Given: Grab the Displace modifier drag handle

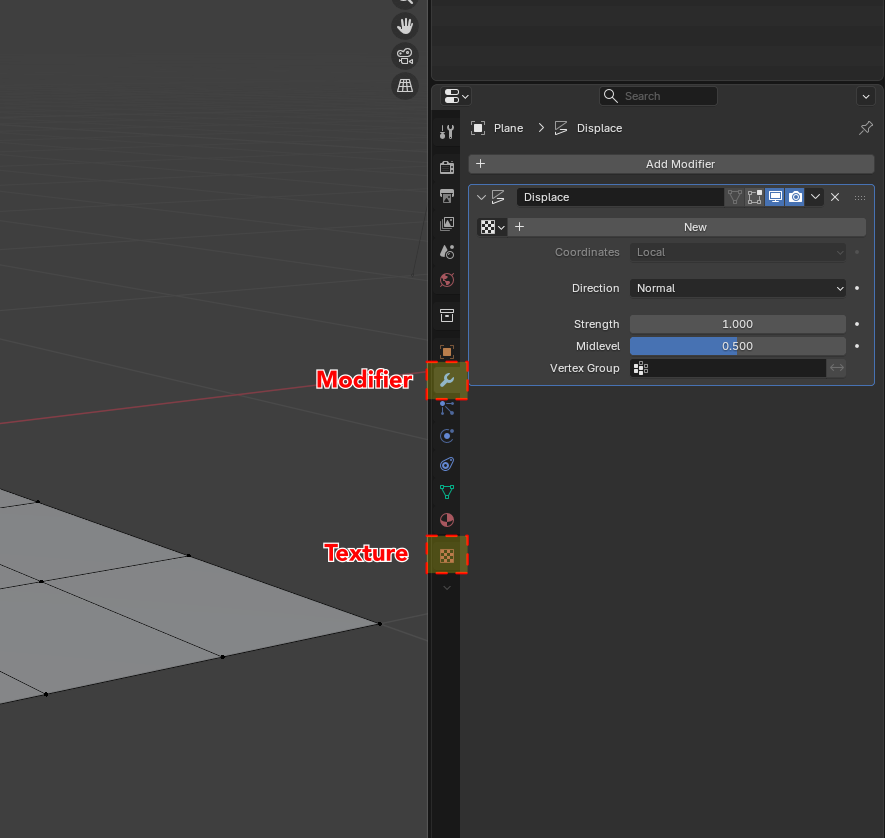Looking at the screenshot, I should point(860,198).
